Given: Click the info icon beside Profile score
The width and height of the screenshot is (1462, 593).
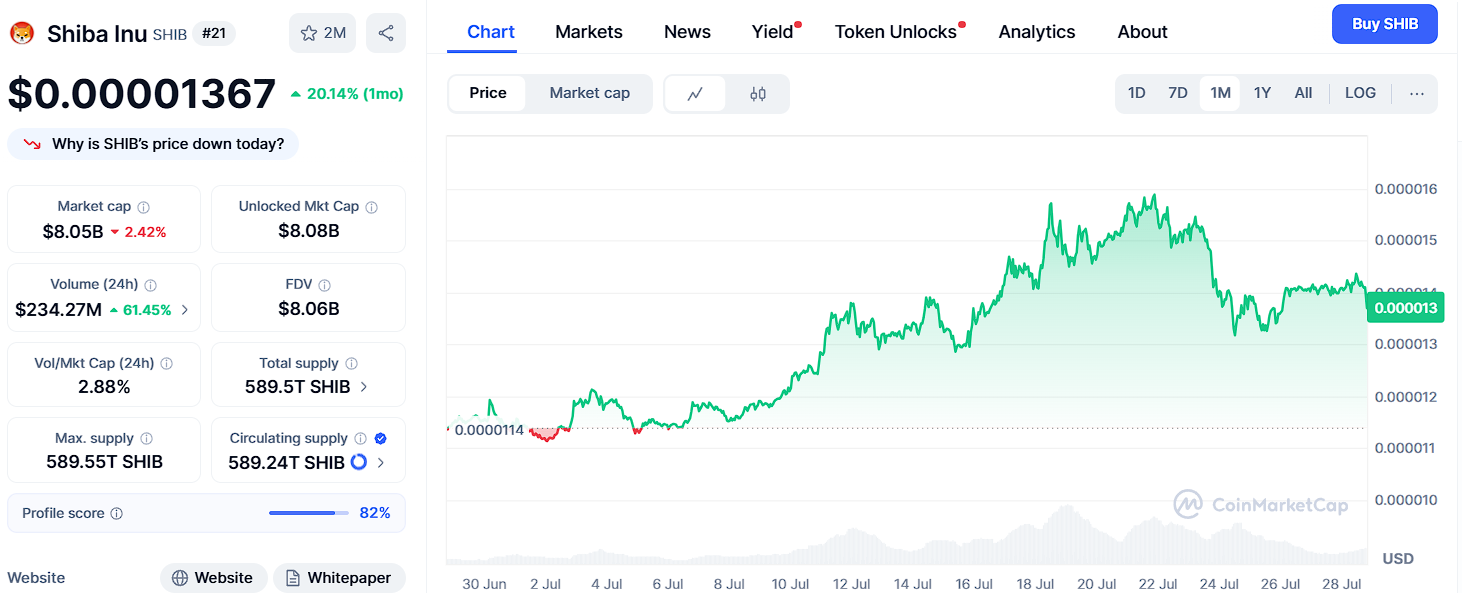Looking at the screenshot, I should pos(117,514).
